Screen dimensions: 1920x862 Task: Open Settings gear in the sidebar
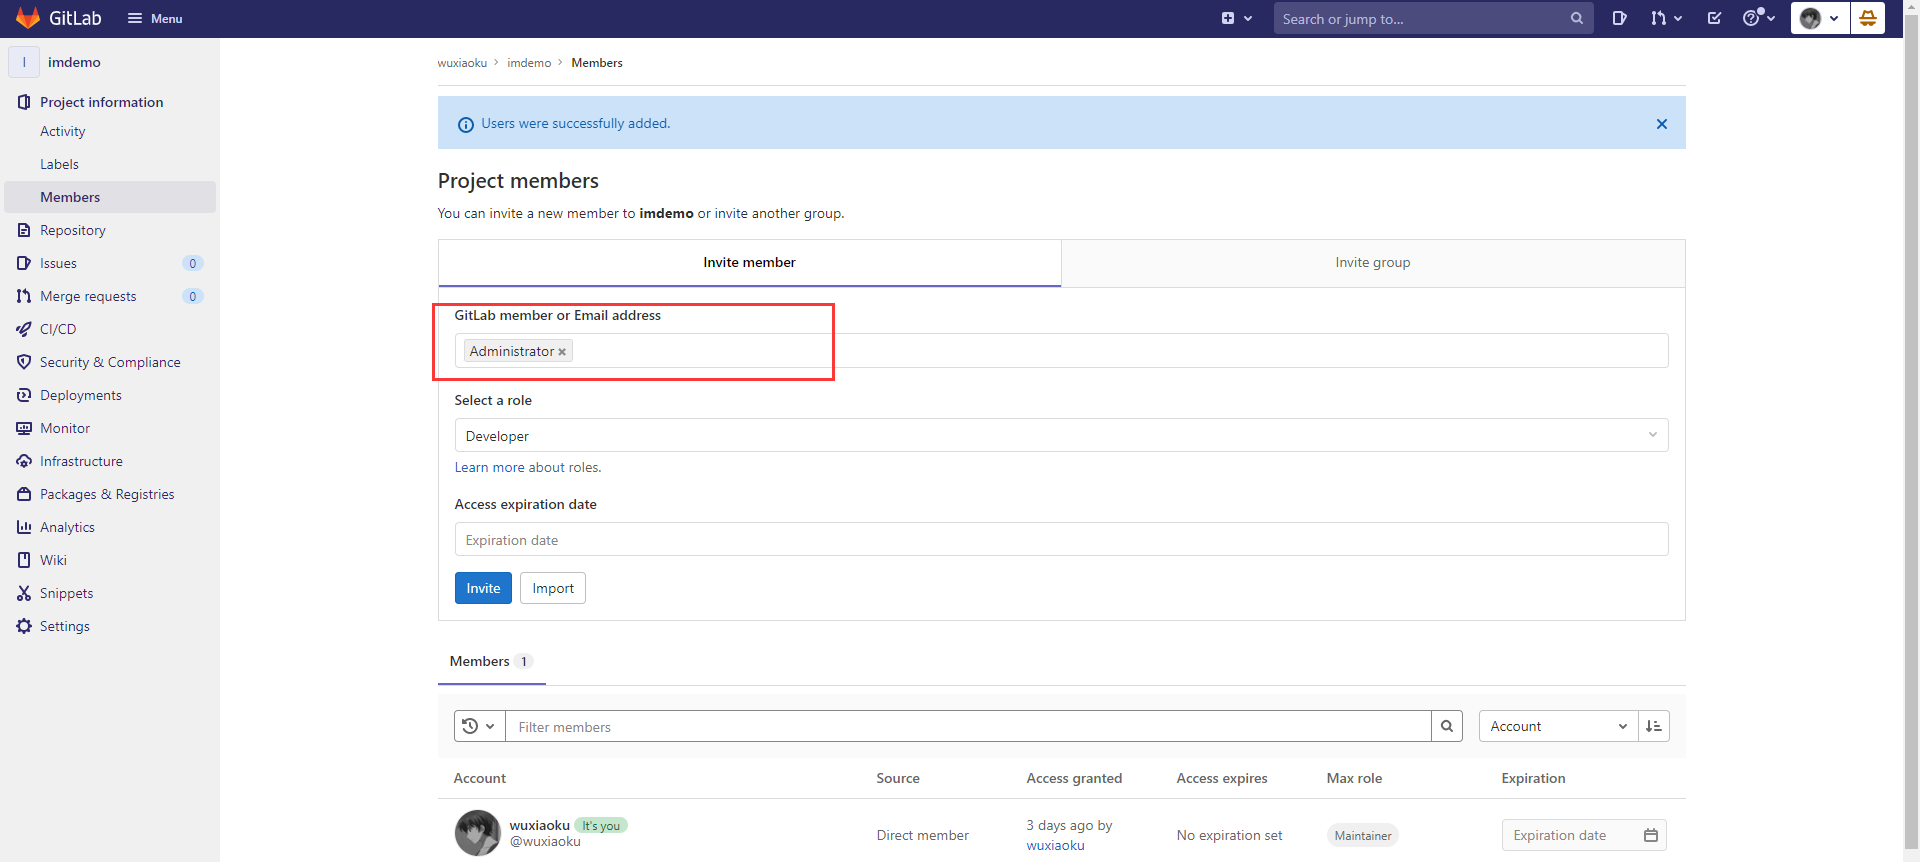tap(64, 626)
